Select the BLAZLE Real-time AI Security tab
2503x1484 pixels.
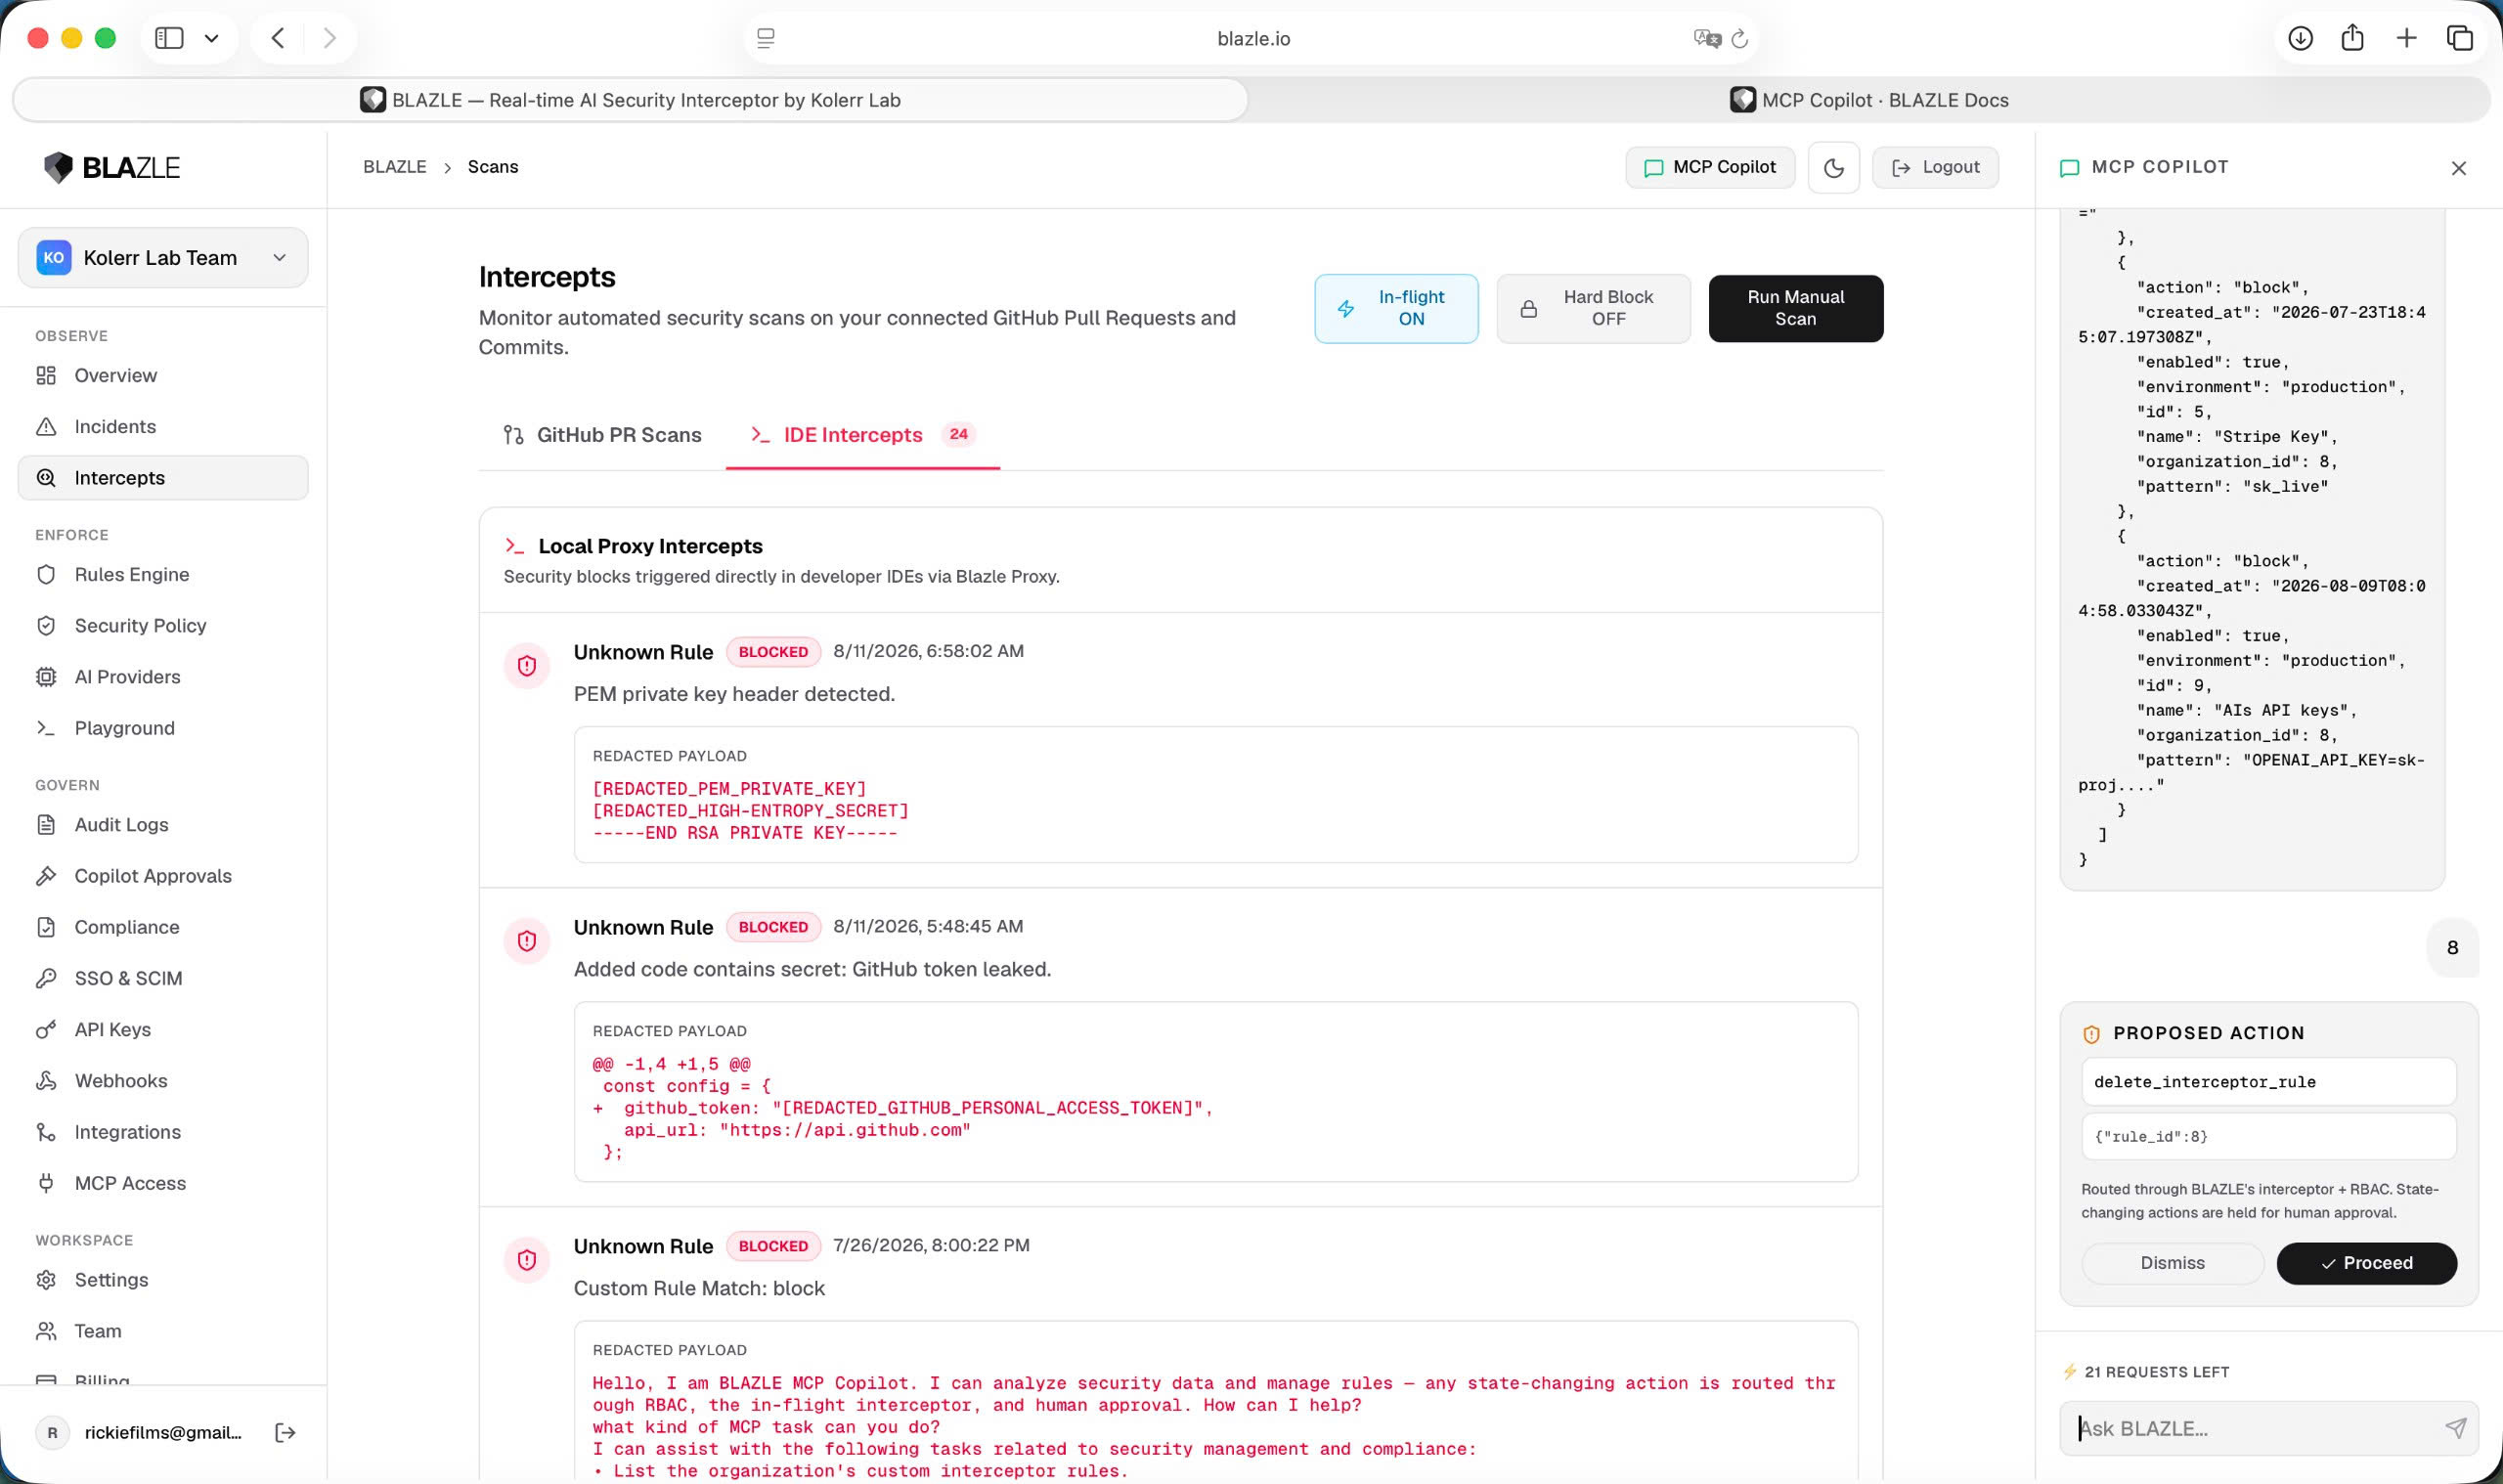(x=631, y=100)
